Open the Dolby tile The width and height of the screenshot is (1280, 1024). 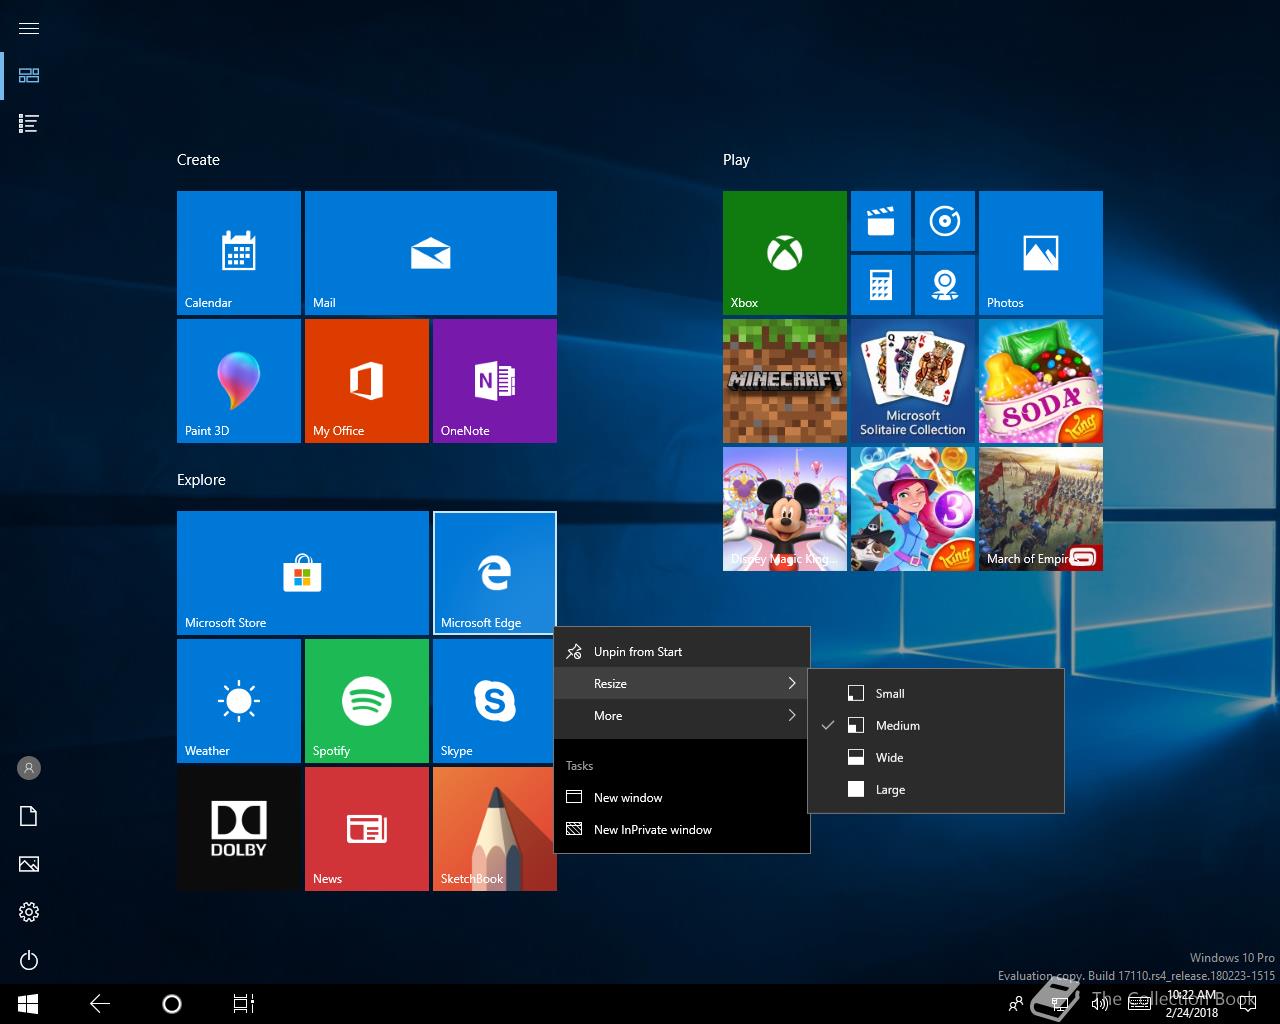coord(239,829)
